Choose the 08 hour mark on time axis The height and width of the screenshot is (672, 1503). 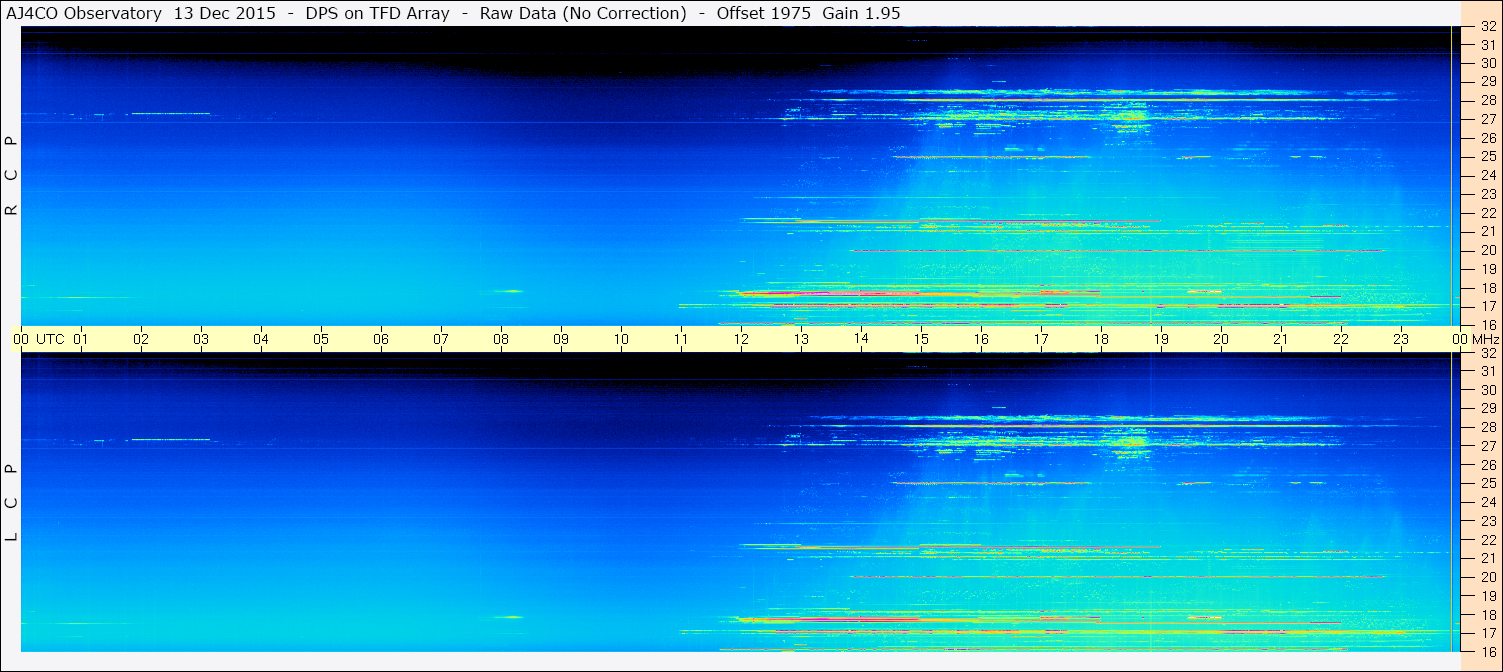(501, 339)
